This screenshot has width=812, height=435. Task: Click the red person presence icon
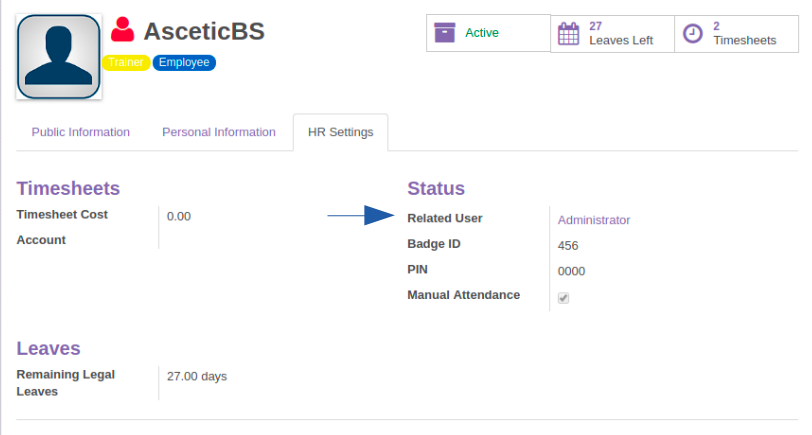(x=123, y=30)
